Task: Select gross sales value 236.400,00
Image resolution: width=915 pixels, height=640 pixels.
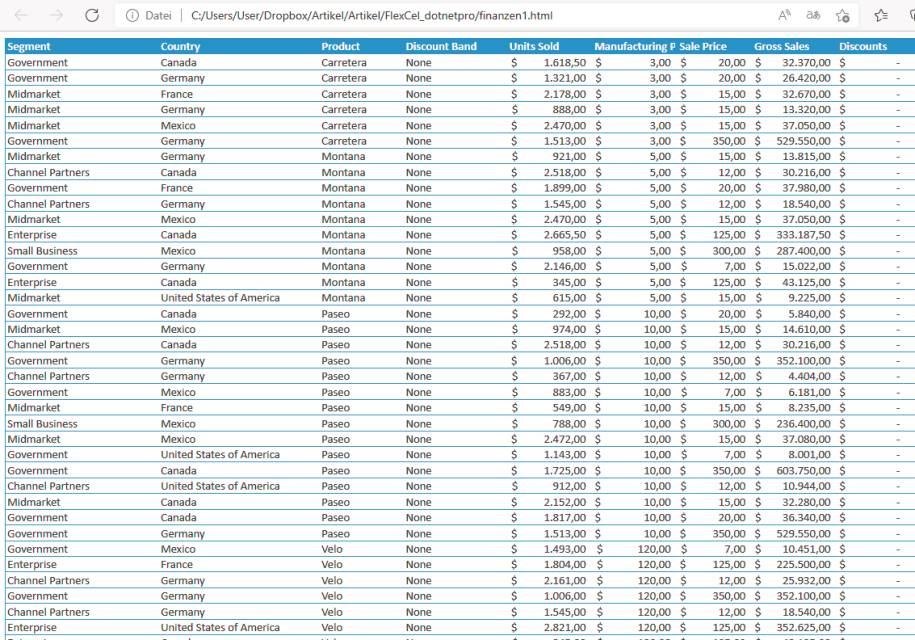Action: coord(803,424)
